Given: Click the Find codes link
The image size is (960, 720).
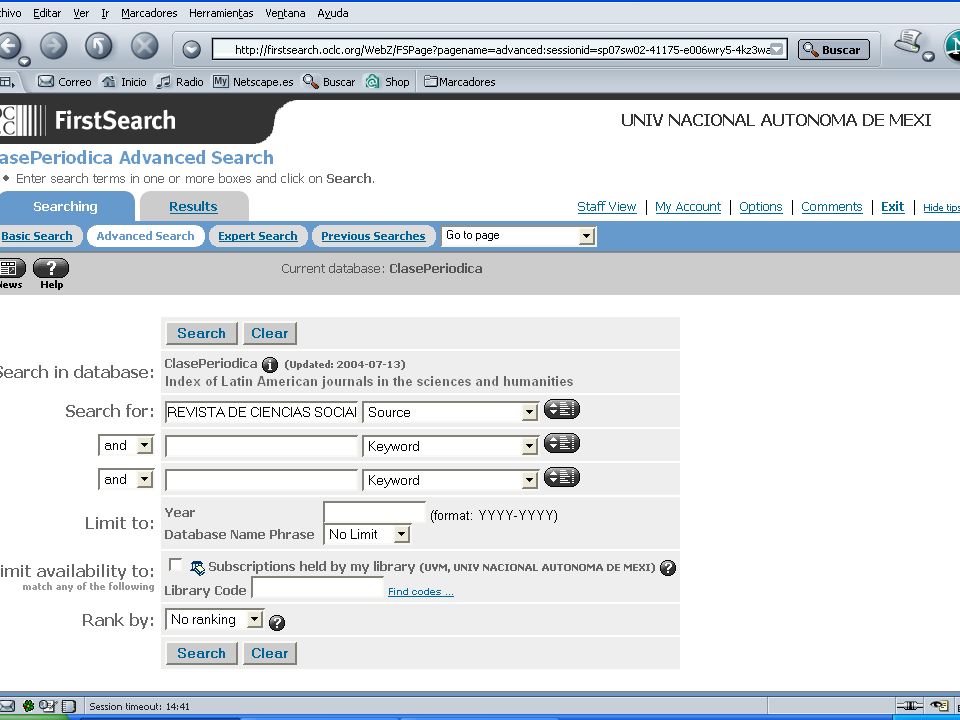Looking at the screenshot, I should 421,591.
